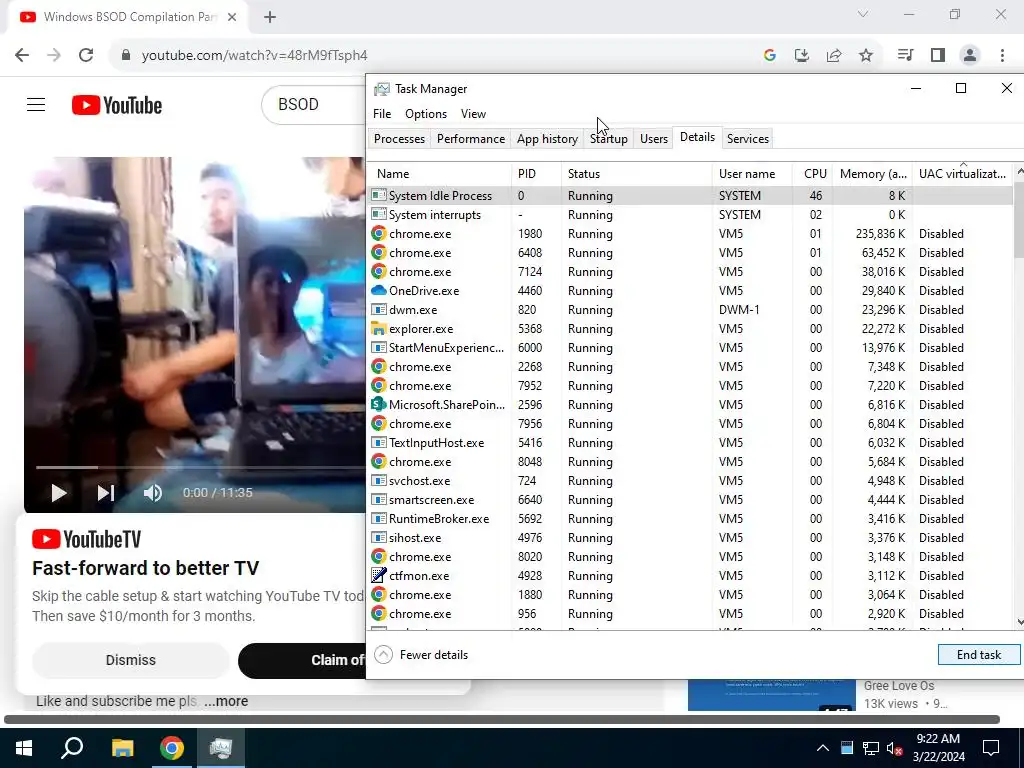Sort by Memory column header
This screenshot has width=1024, height=768.
pyautogui.click(x=872, y=174)
